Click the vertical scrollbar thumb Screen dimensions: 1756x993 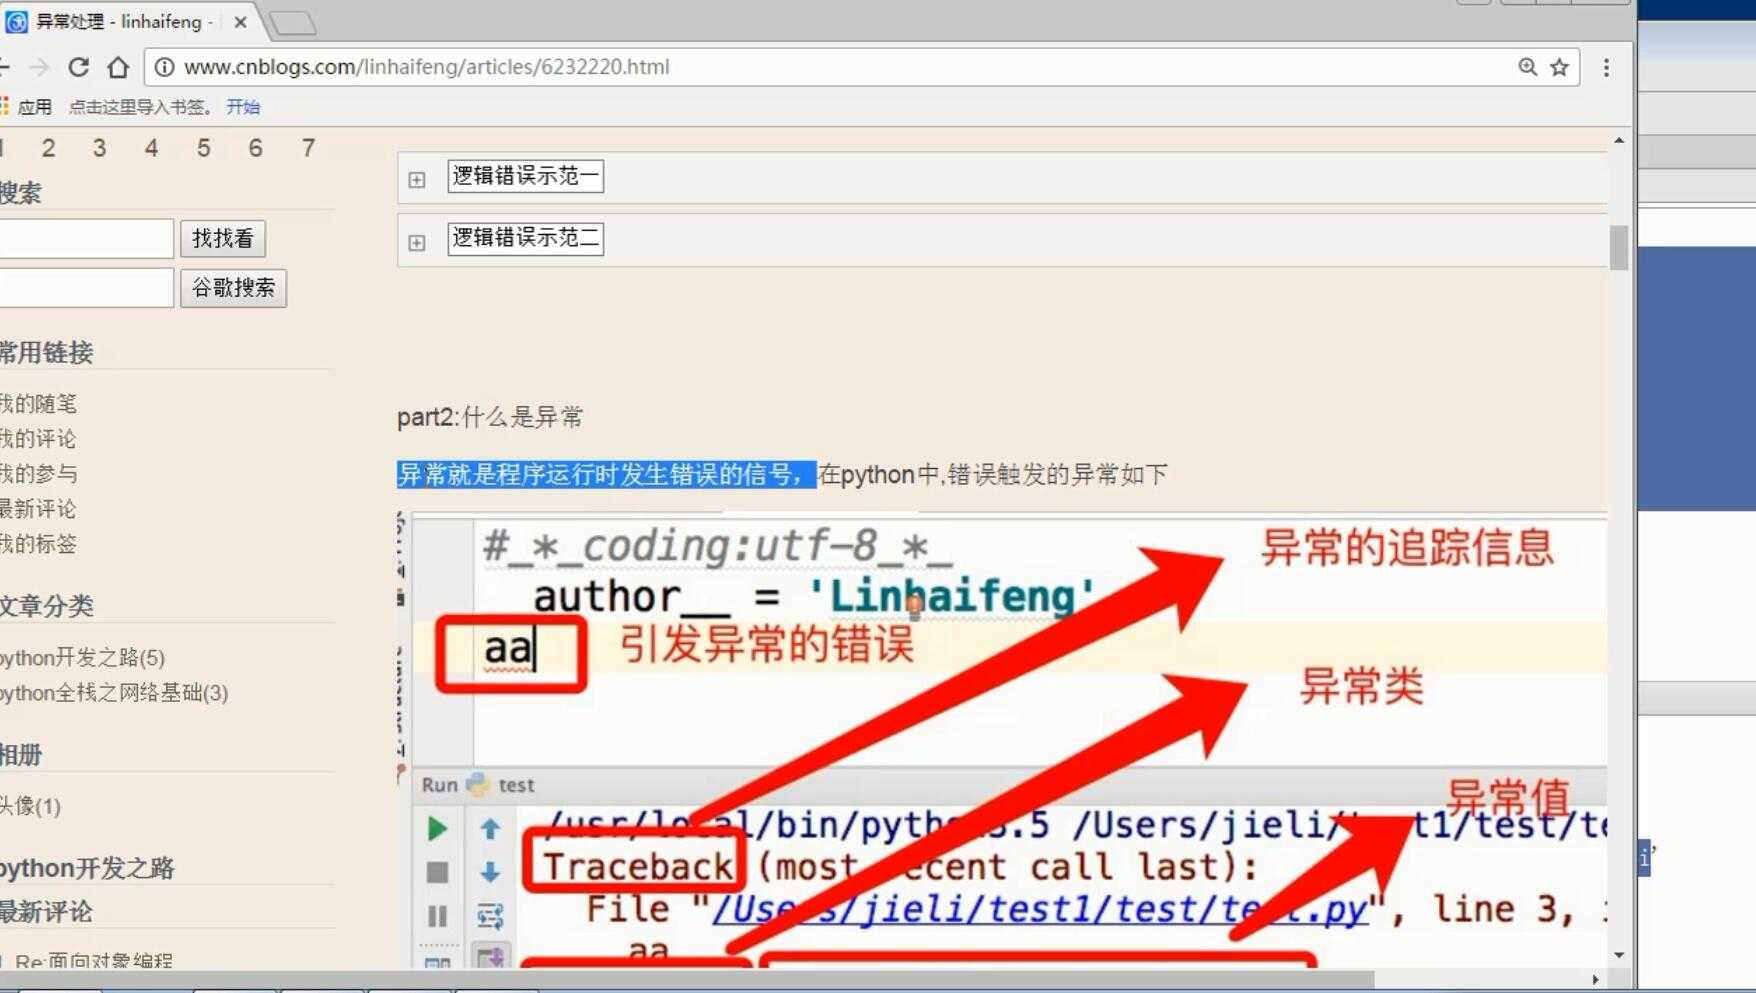point(1619,248)
